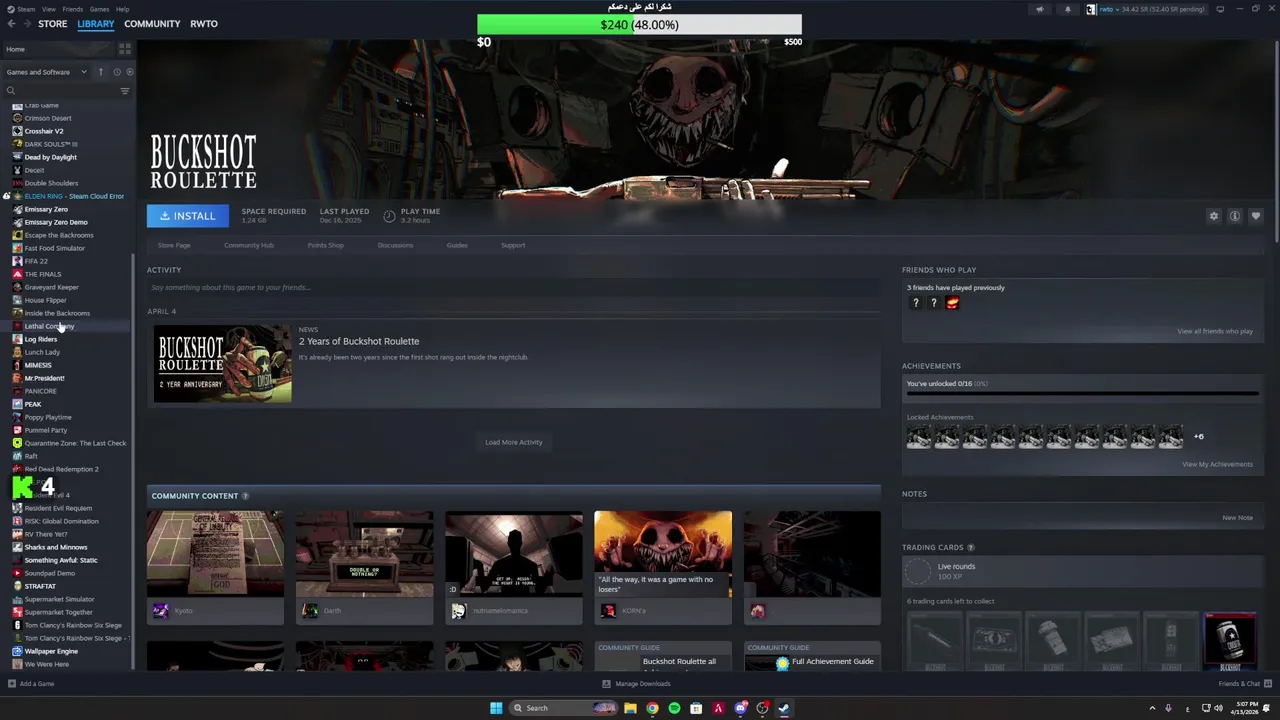Open game info icon

tap(1235, 216)
